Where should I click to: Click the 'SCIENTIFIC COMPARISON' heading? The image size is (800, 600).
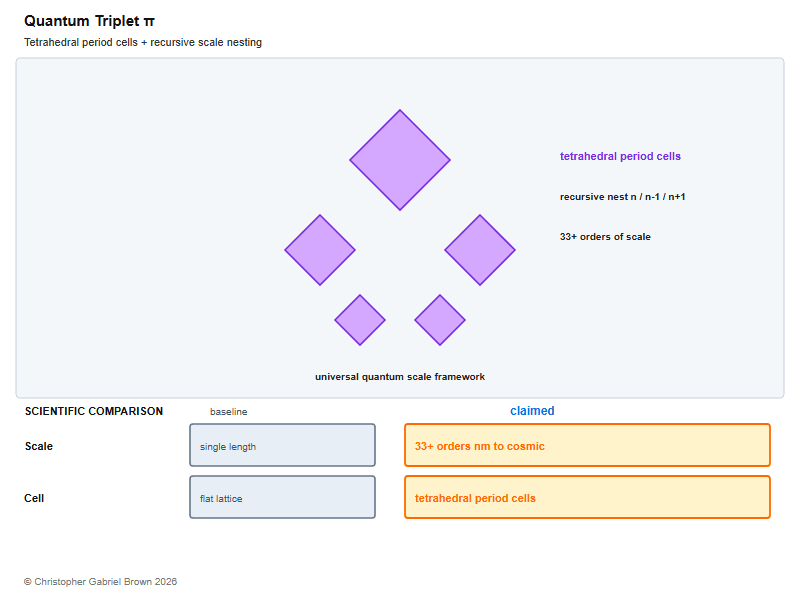[x=94, y=411]
